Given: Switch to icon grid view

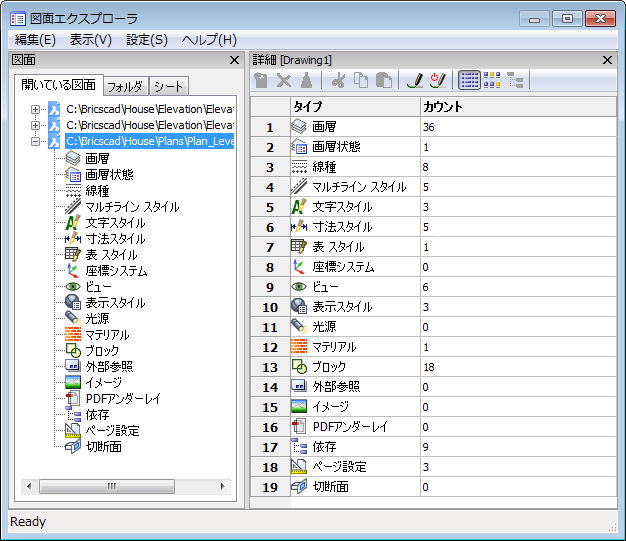Looking at the screenshot, I should [492, 80].
